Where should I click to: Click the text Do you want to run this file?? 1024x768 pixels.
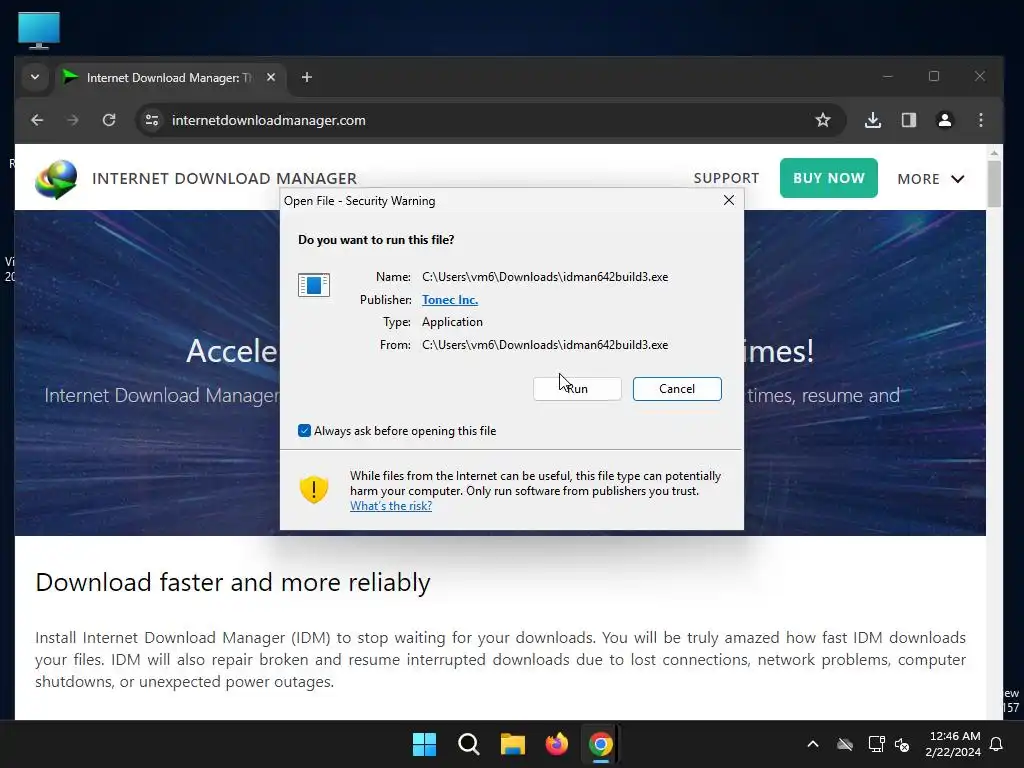[x=376, y=240]
